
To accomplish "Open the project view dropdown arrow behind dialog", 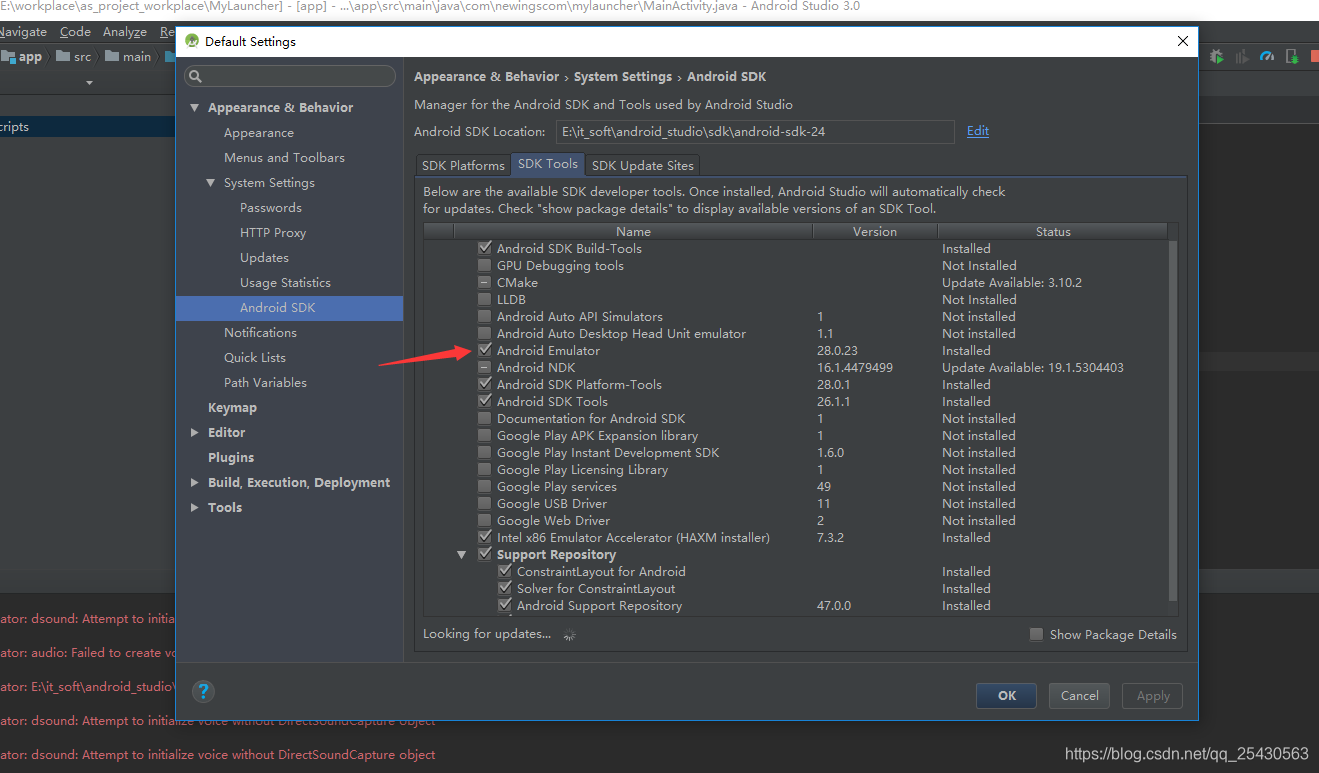I will 89,83.
